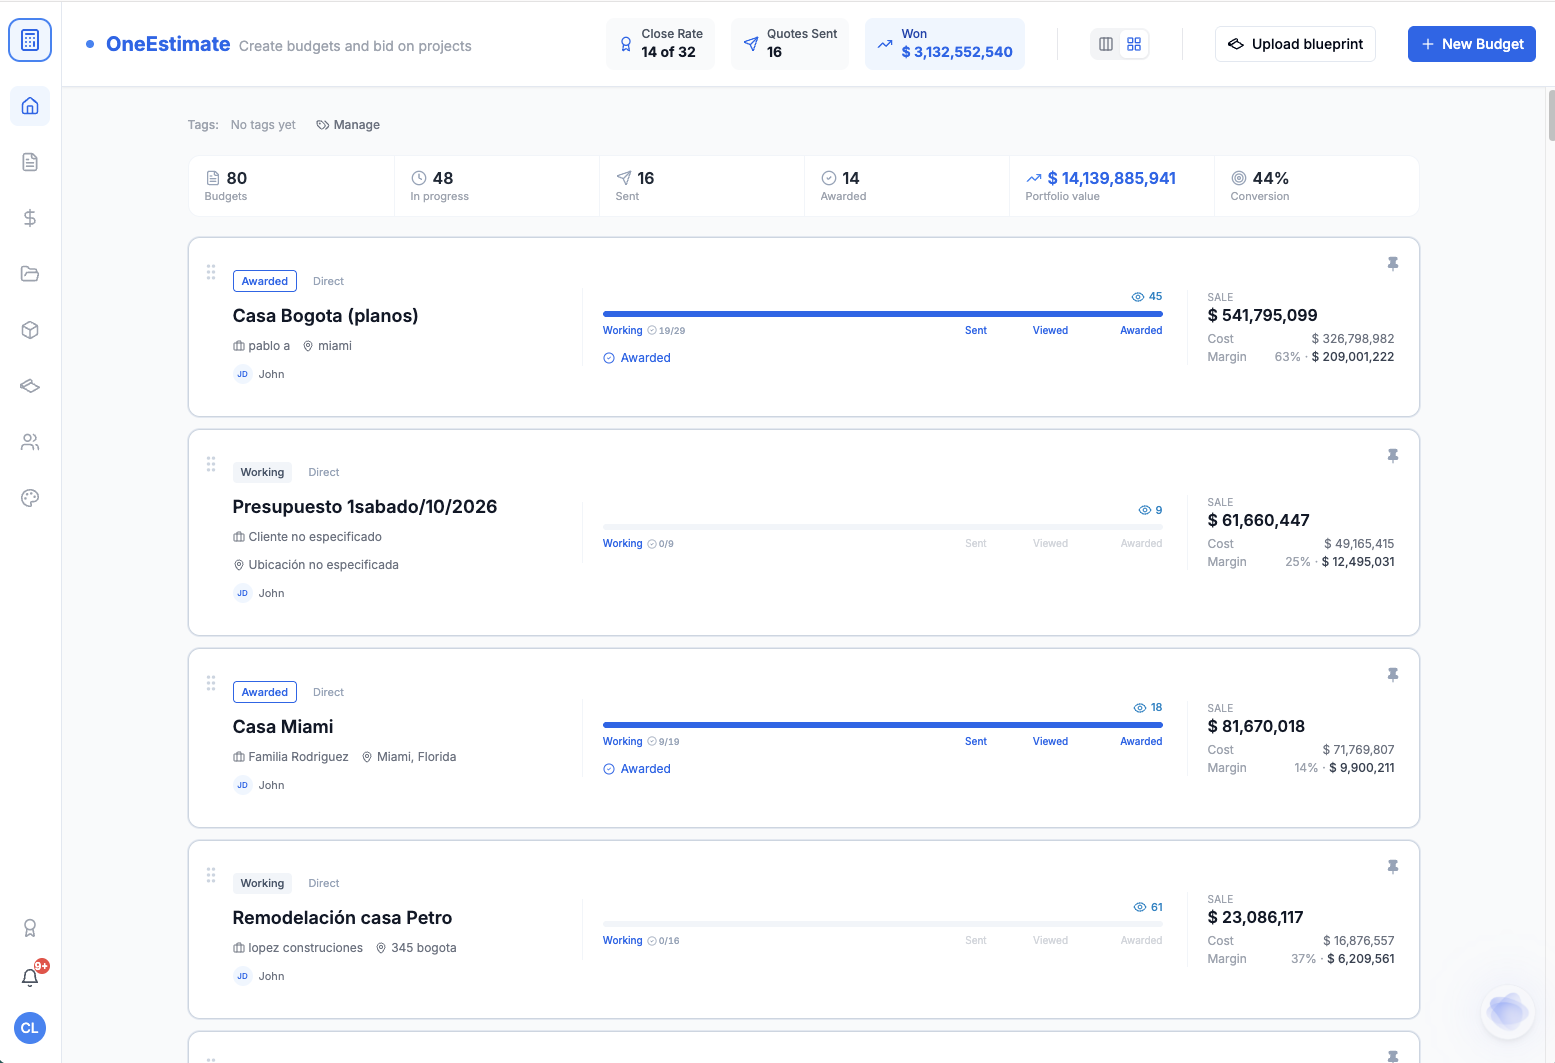Go to the Home sidebar icon
1555x1063 pixels.
click(30, 106)
